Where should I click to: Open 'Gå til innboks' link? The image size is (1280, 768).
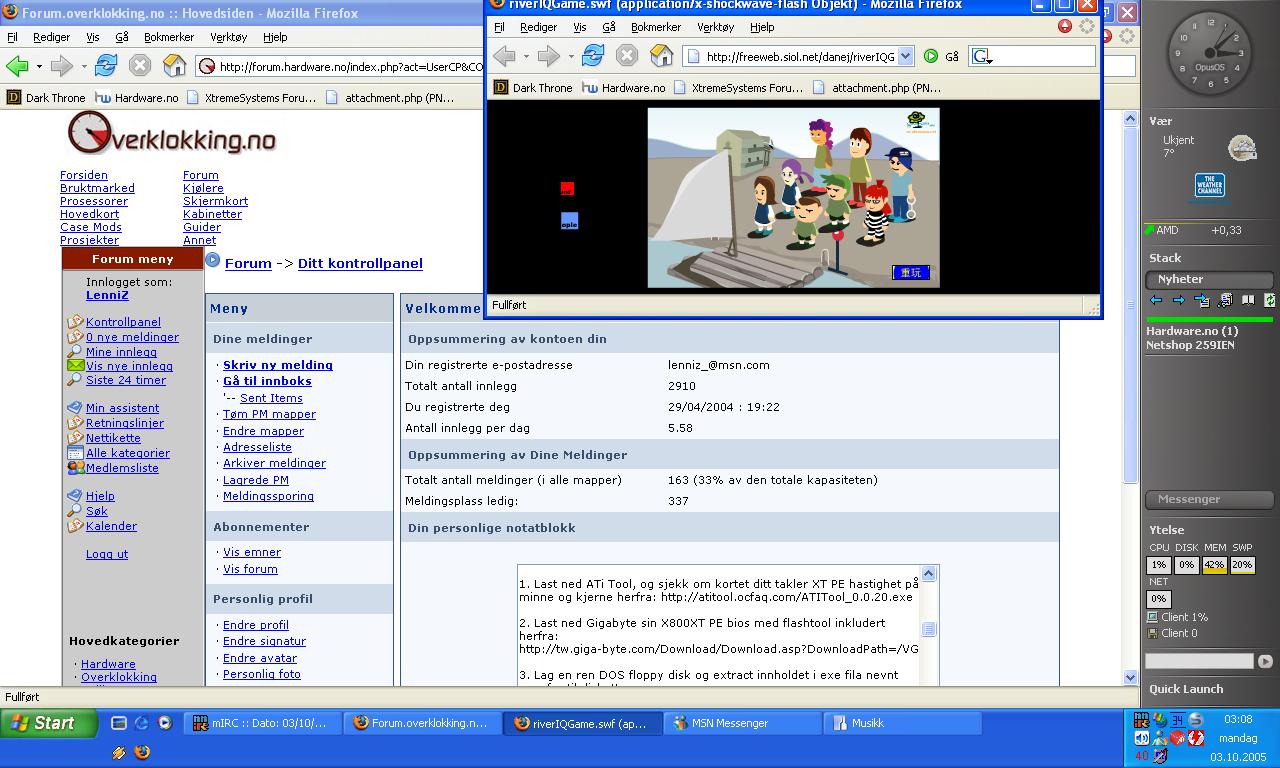pyautogui.click(x=267, y=381)
